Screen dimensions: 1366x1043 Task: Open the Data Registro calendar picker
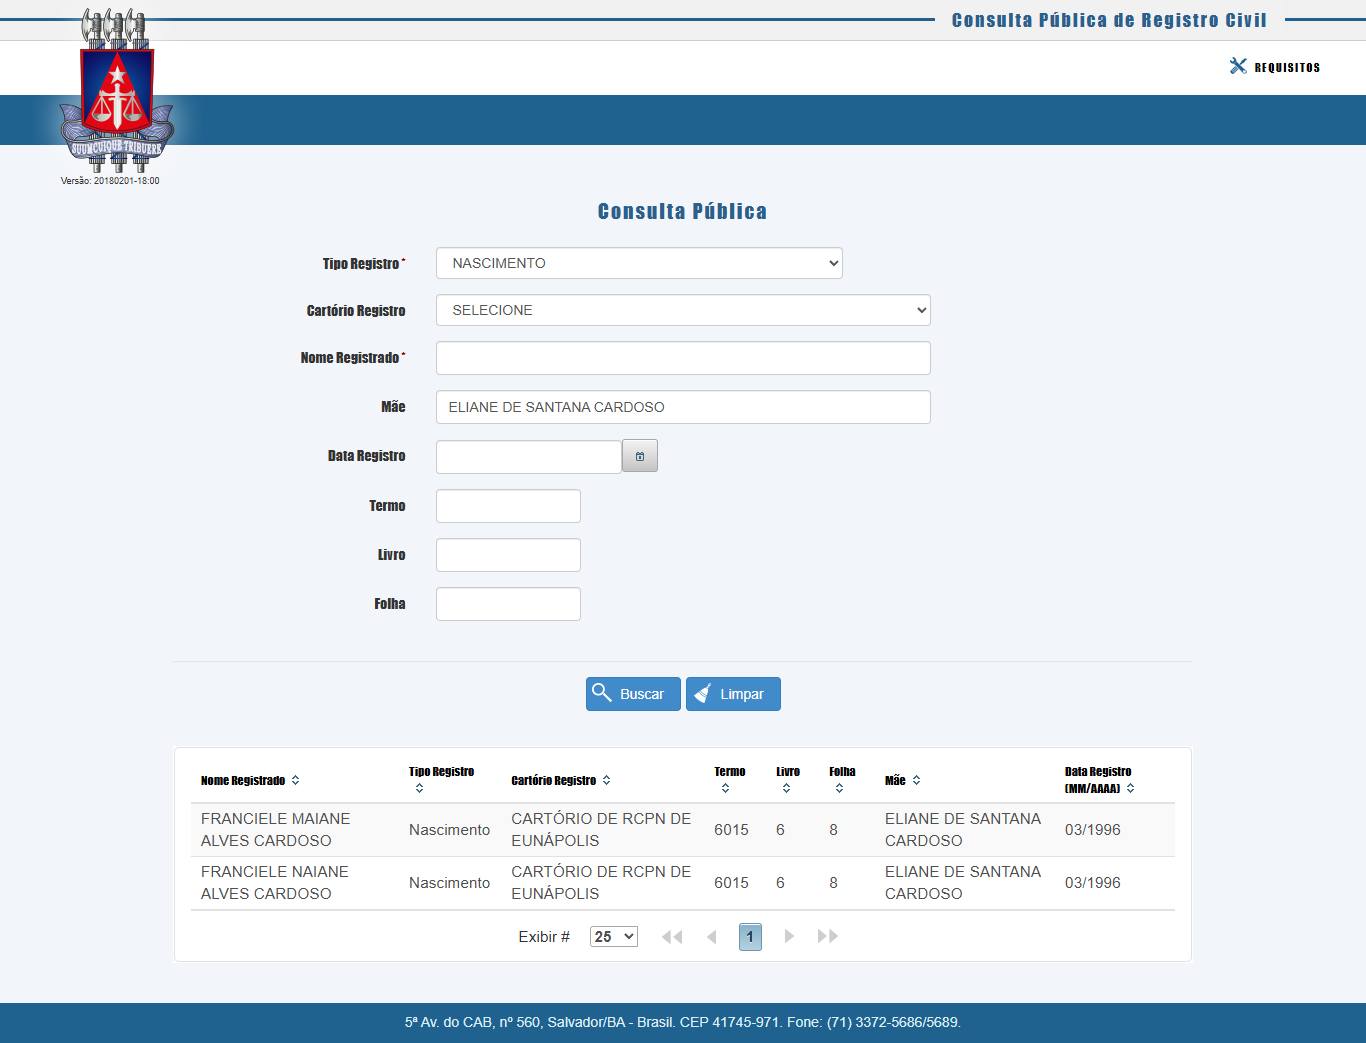(640, 456)
